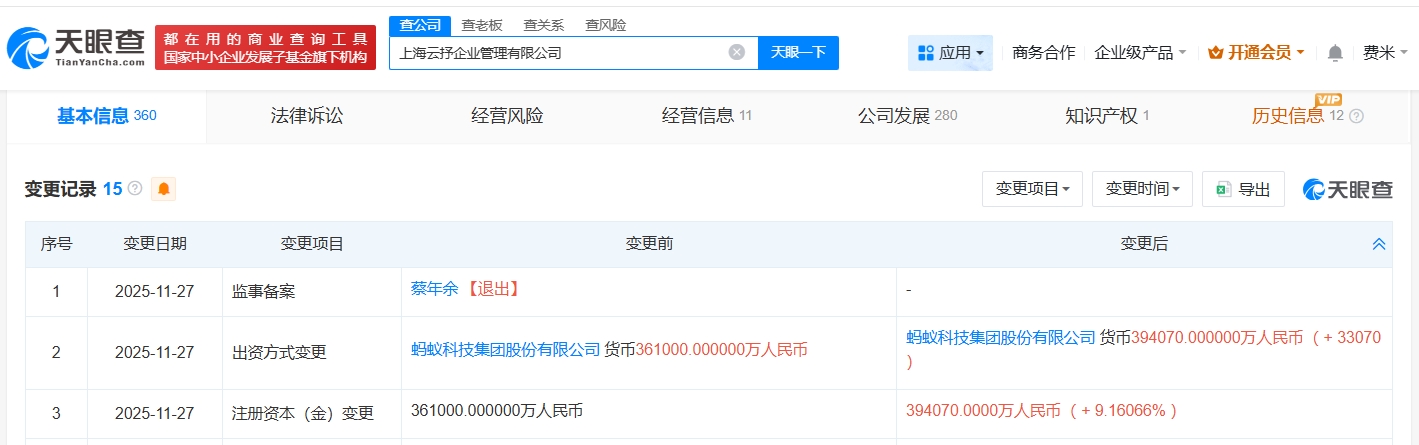Open the 开通会员 membership dropdown
1419x445 pixels.
[x=1256, y=53]
